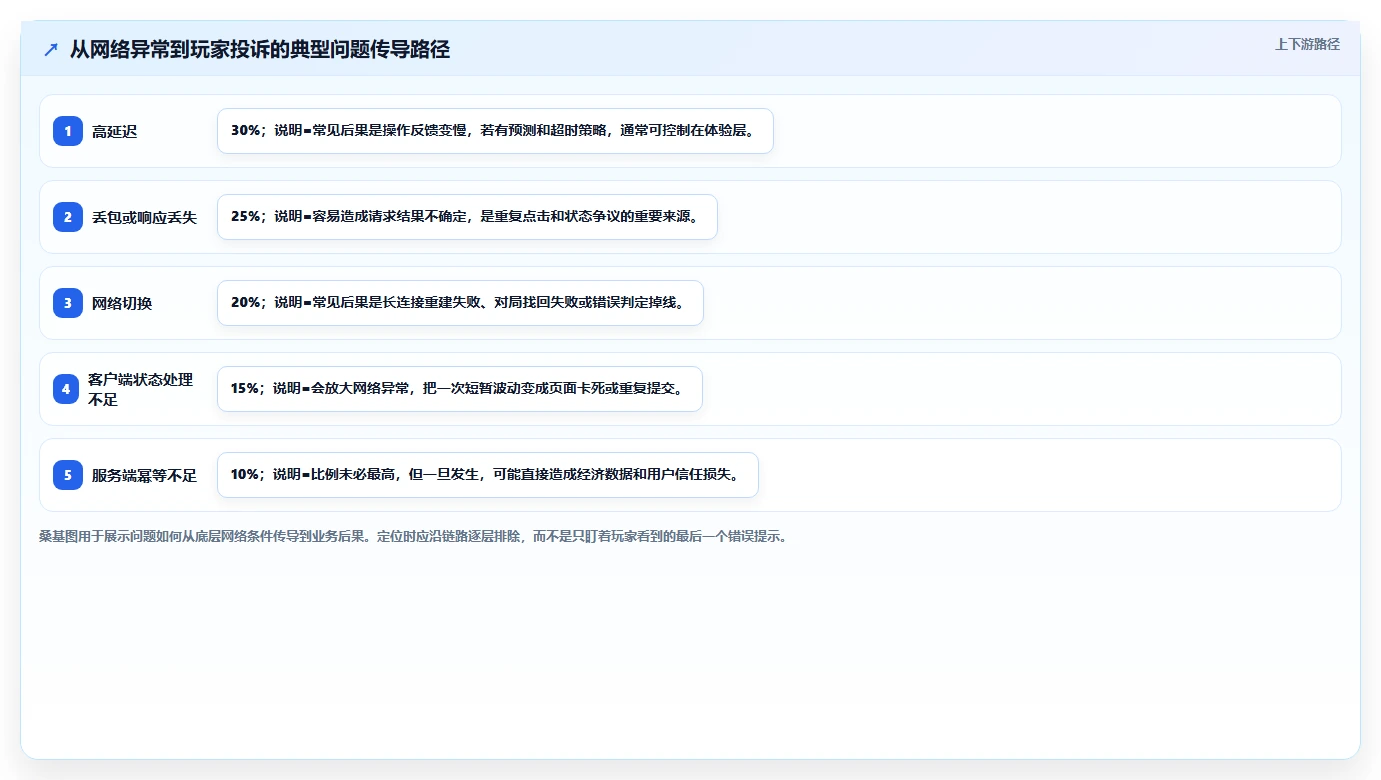Click the 15% description box about 页面卡死
The width and height of the screenshot is (1381, 780).
tap(460, 389)
